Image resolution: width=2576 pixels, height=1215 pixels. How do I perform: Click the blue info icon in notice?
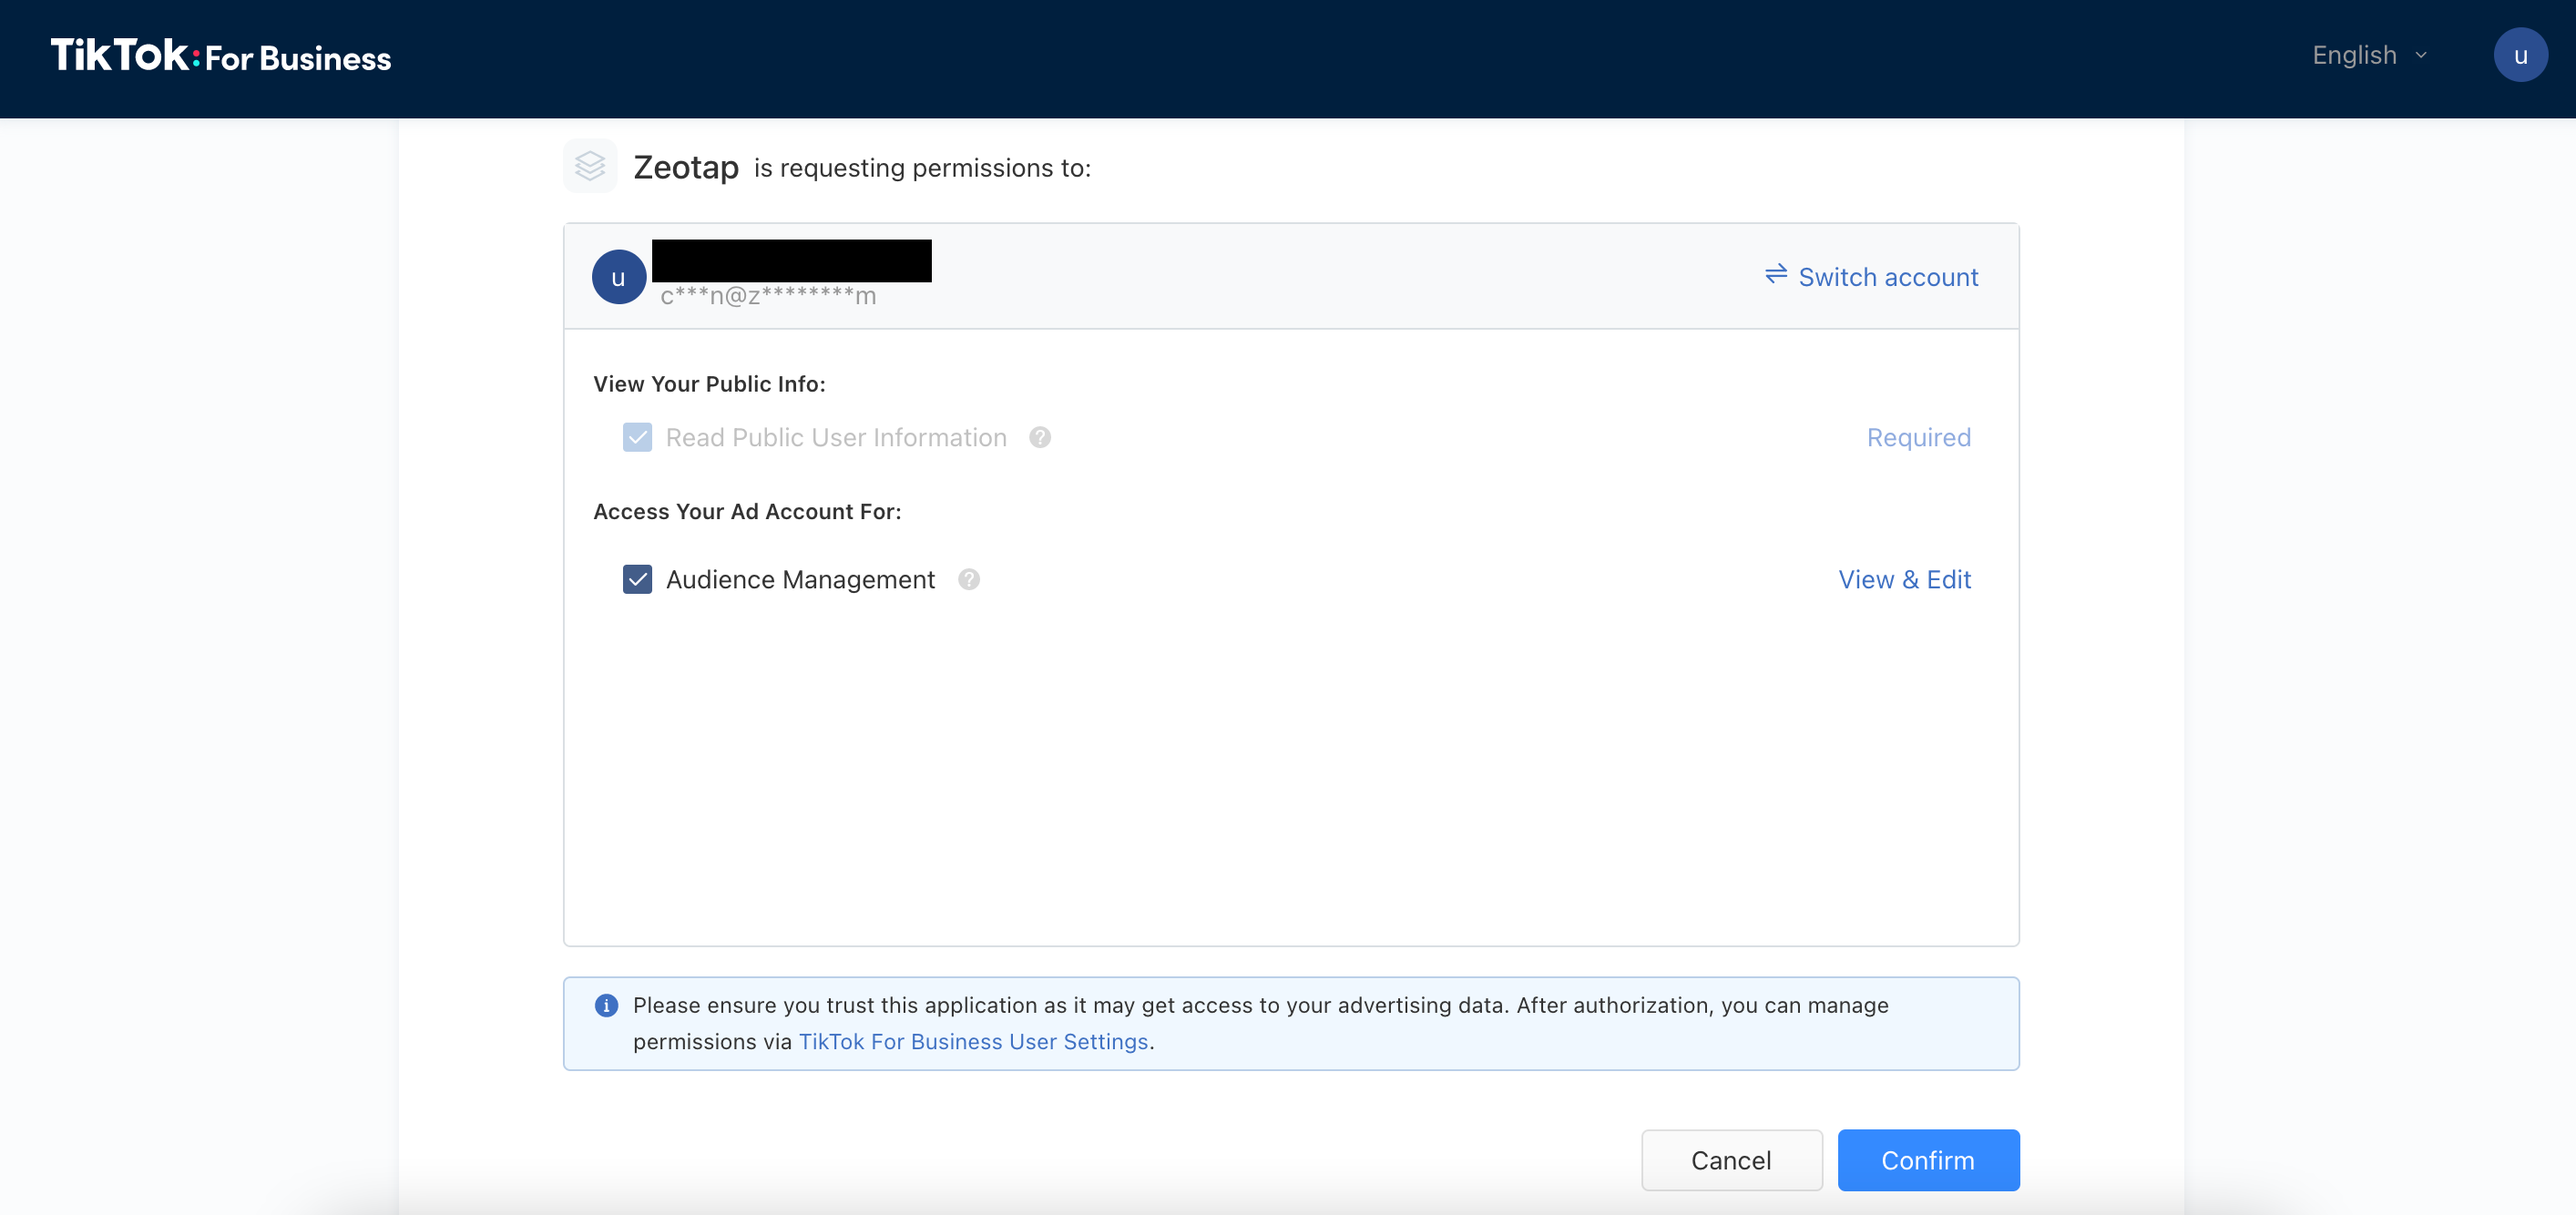coord(606,1005)
